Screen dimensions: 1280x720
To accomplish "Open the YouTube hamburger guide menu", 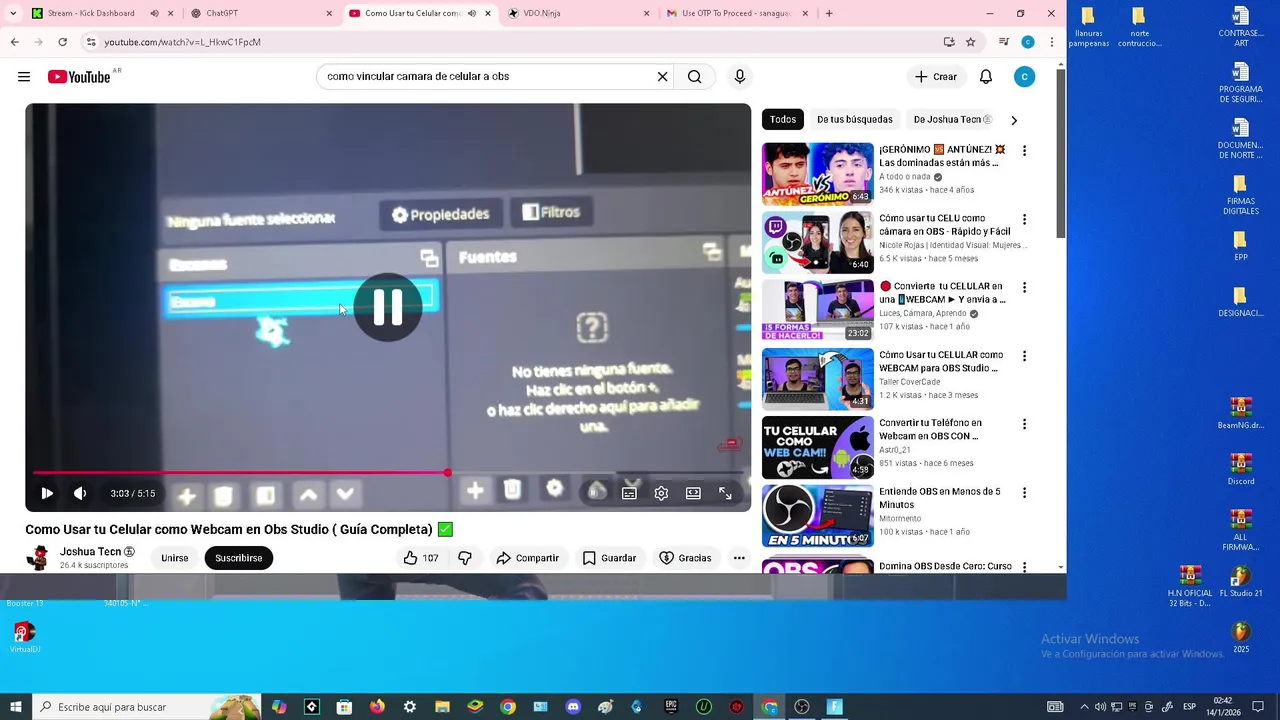I will click(24, 77).
